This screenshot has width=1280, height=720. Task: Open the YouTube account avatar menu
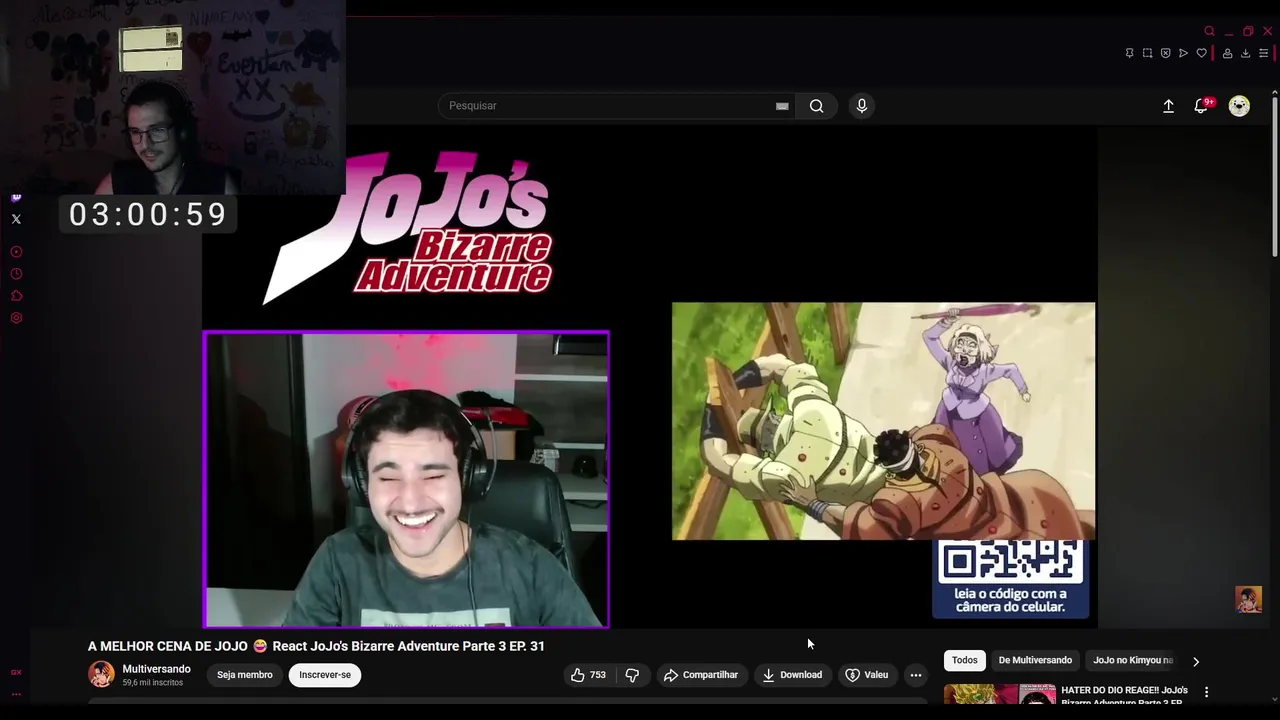(1239, 106)
